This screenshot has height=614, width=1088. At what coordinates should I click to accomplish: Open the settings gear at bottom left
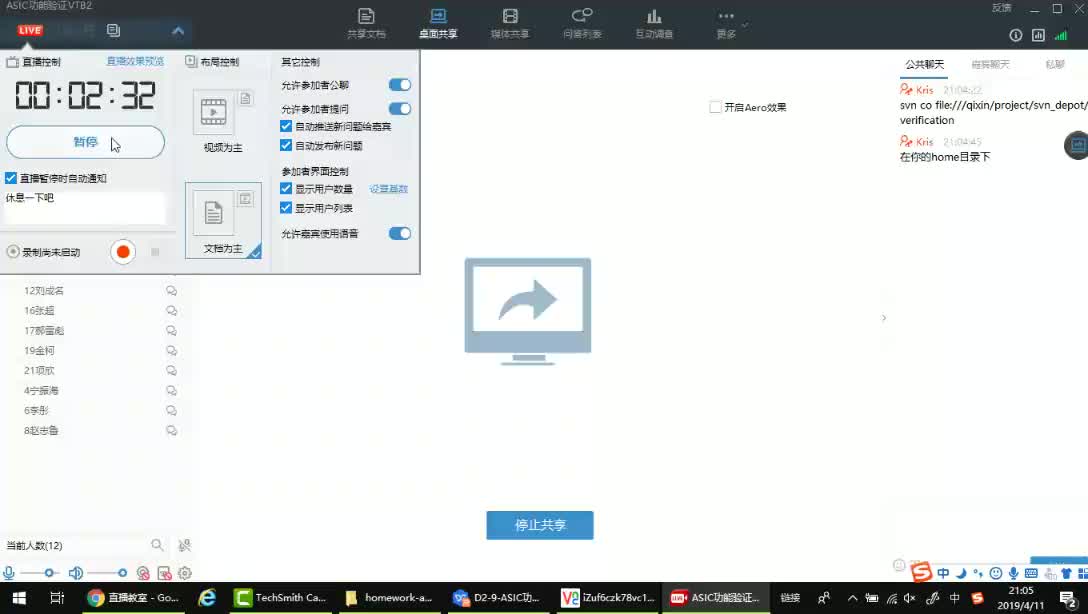185,573
